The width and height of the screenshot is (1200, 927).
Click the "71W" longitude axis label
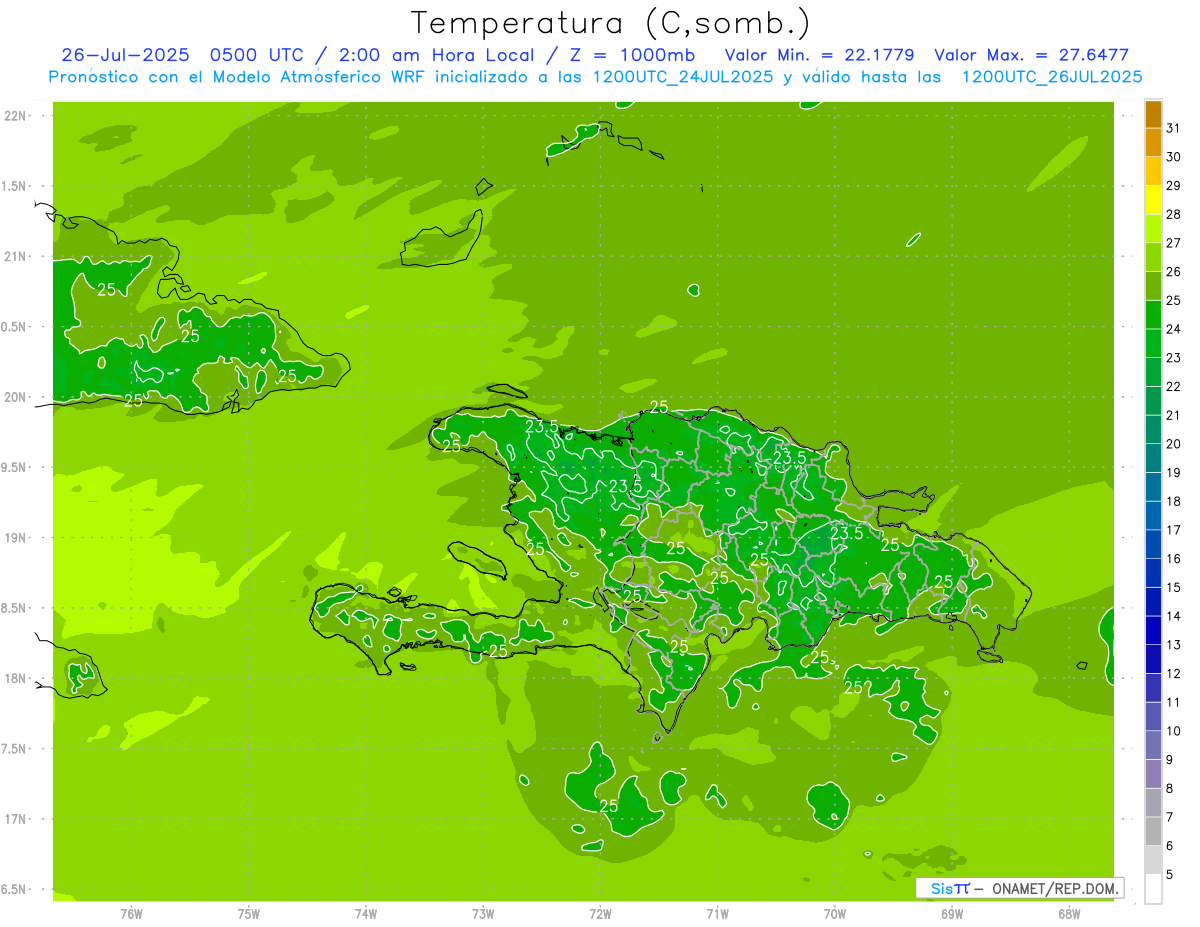pos(717,914)
